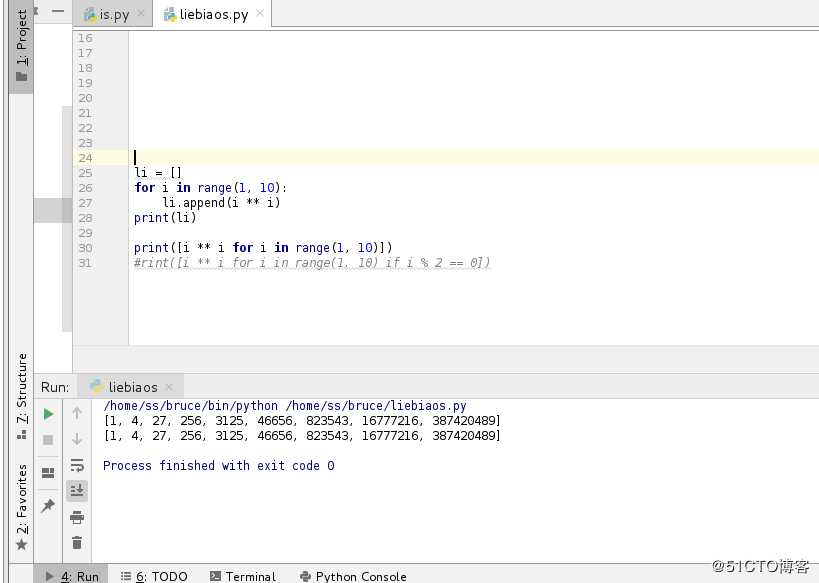This screenshot has height=583, width=819.
Task: Move down the stack trace arrow
Action: [x=77, y=439]
